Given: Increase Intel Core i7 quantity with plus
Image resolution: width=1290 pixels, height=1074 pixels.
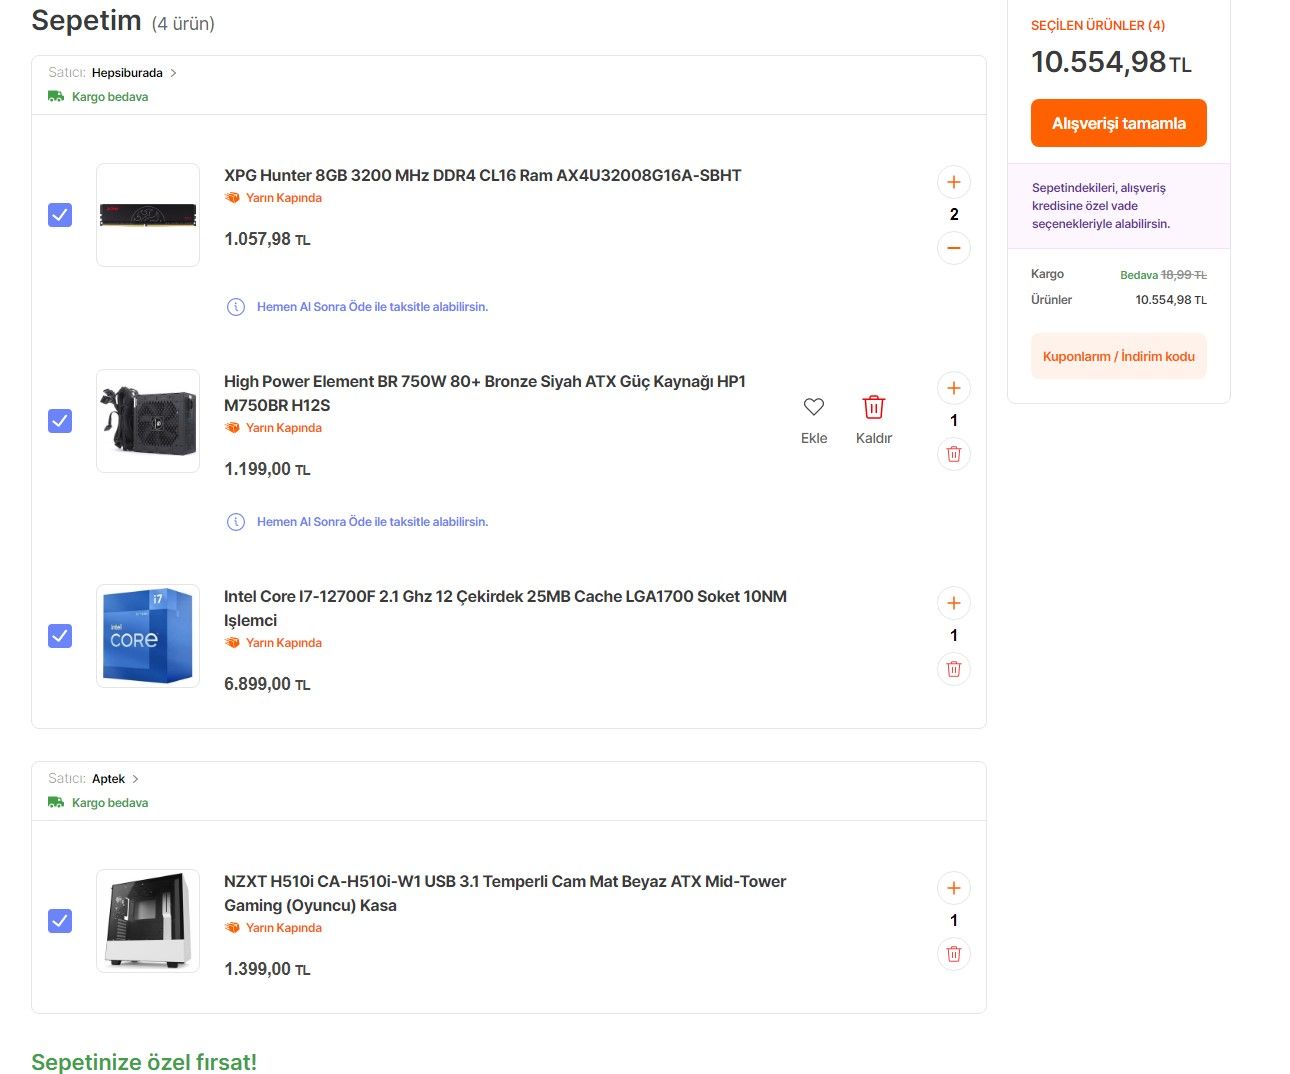Looking at the screenshot, I should pos(953,603).
